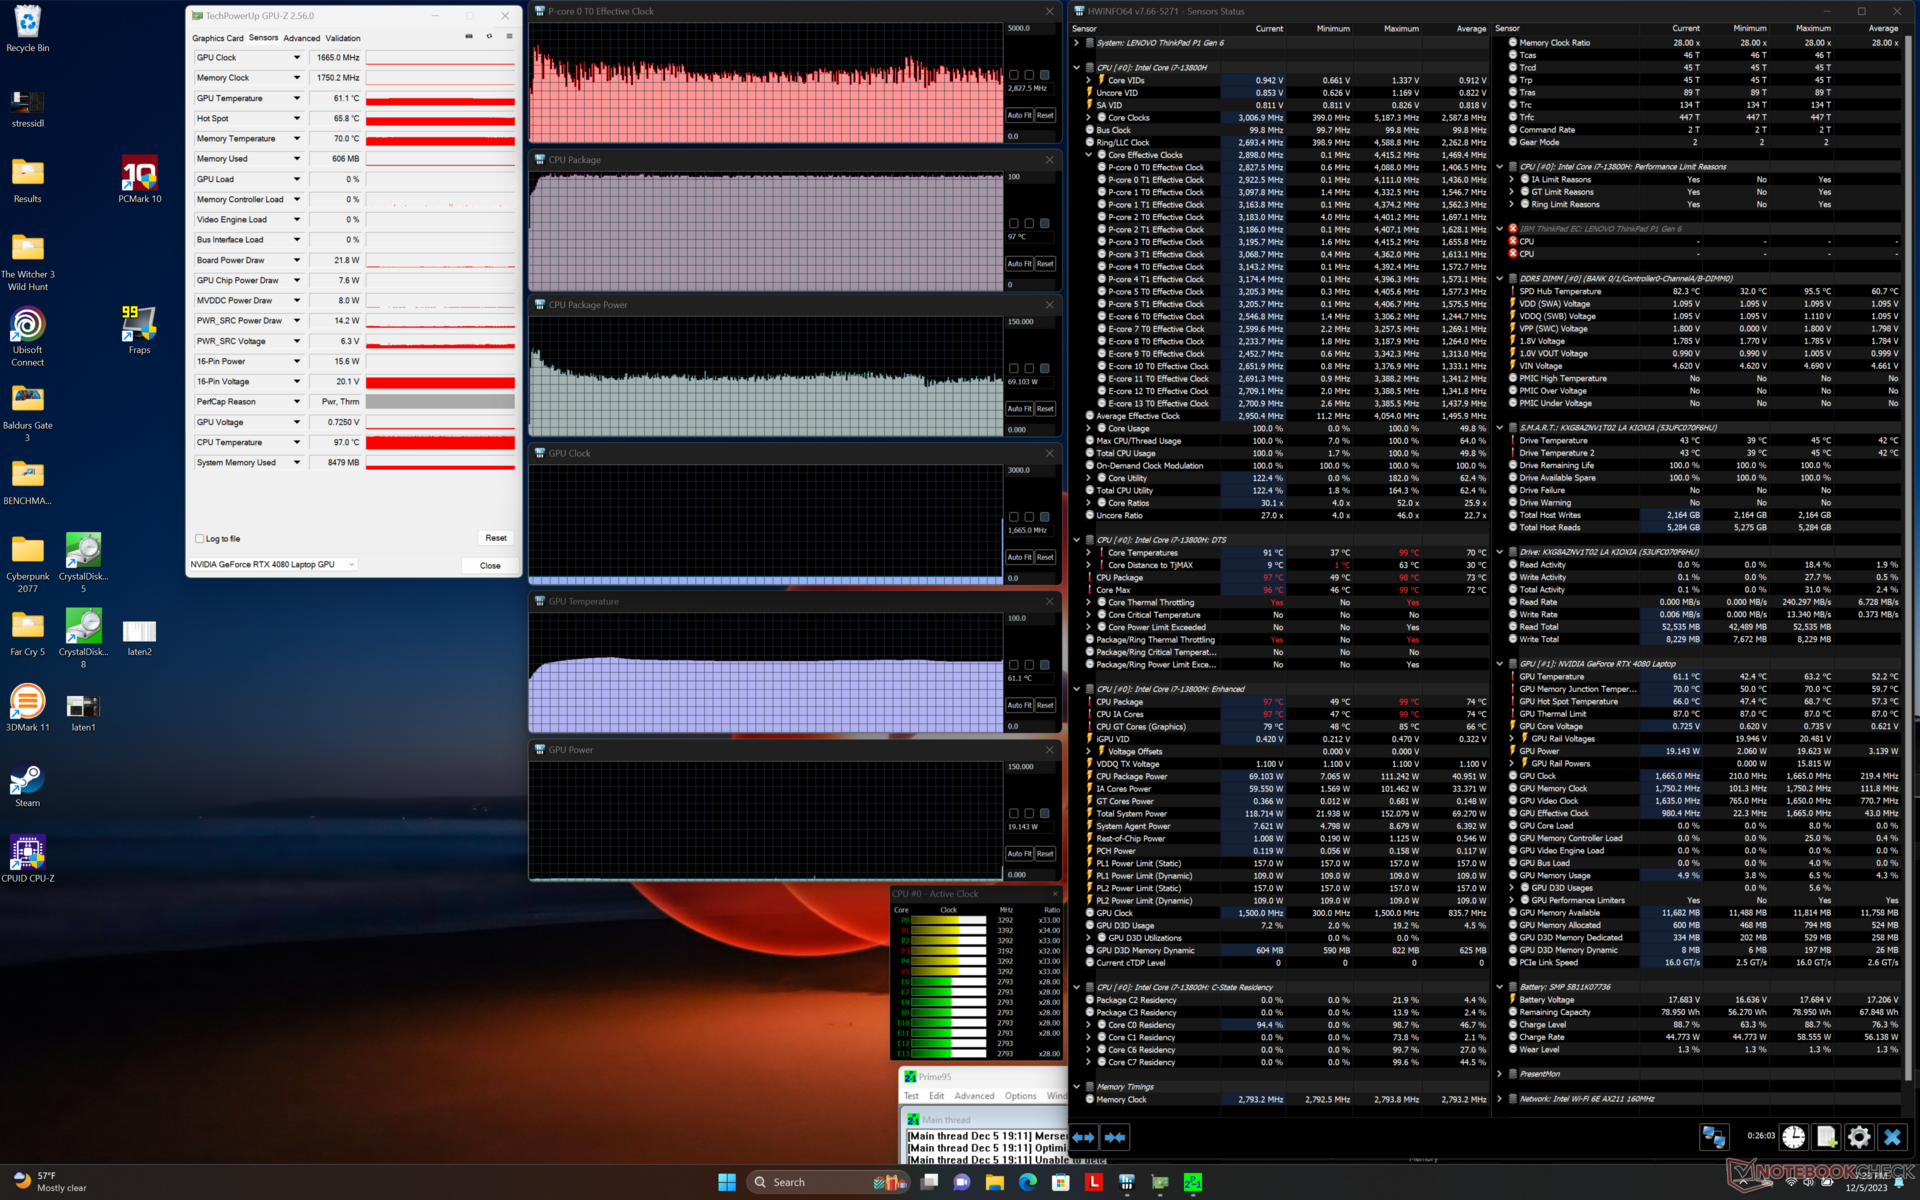This screenshot has width=1920, height=1200.
Task: Enable the Log to file checkbox
Action: [200, 539]
